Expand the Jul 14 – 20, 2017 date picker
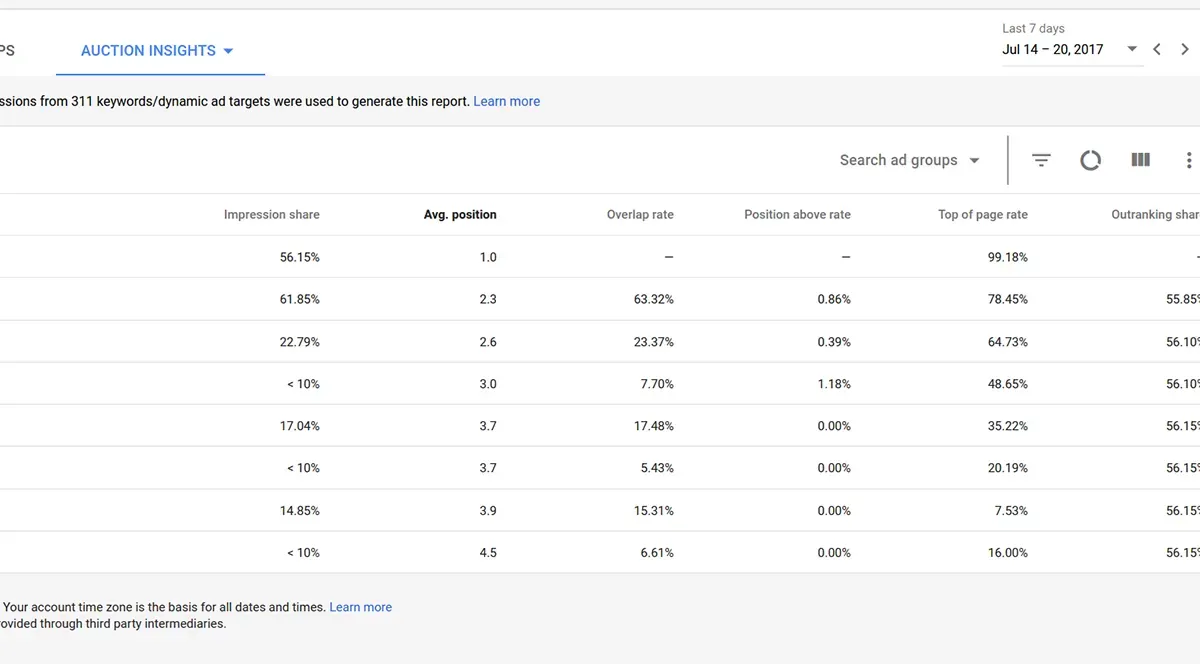The image size is (1200, 664). click(1070, 49)
